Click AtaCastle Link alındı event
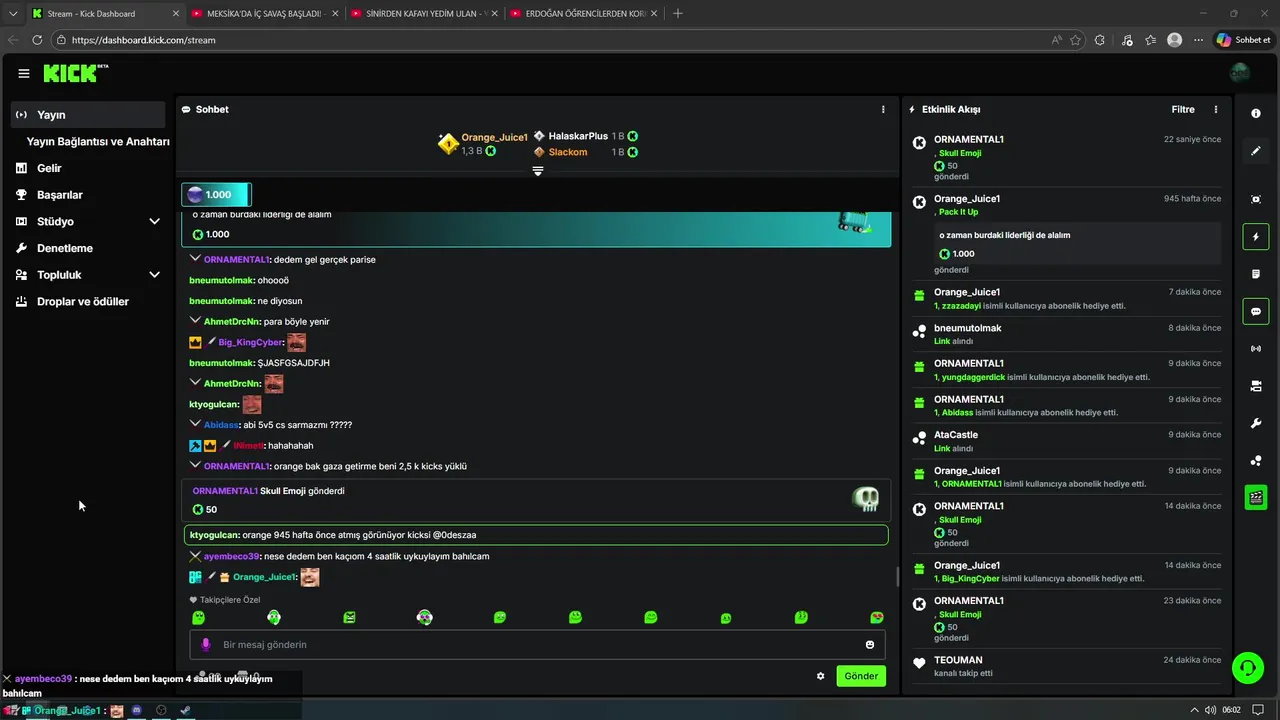The height and width of the screenshot is (720, 1280). pos(1066,441)
